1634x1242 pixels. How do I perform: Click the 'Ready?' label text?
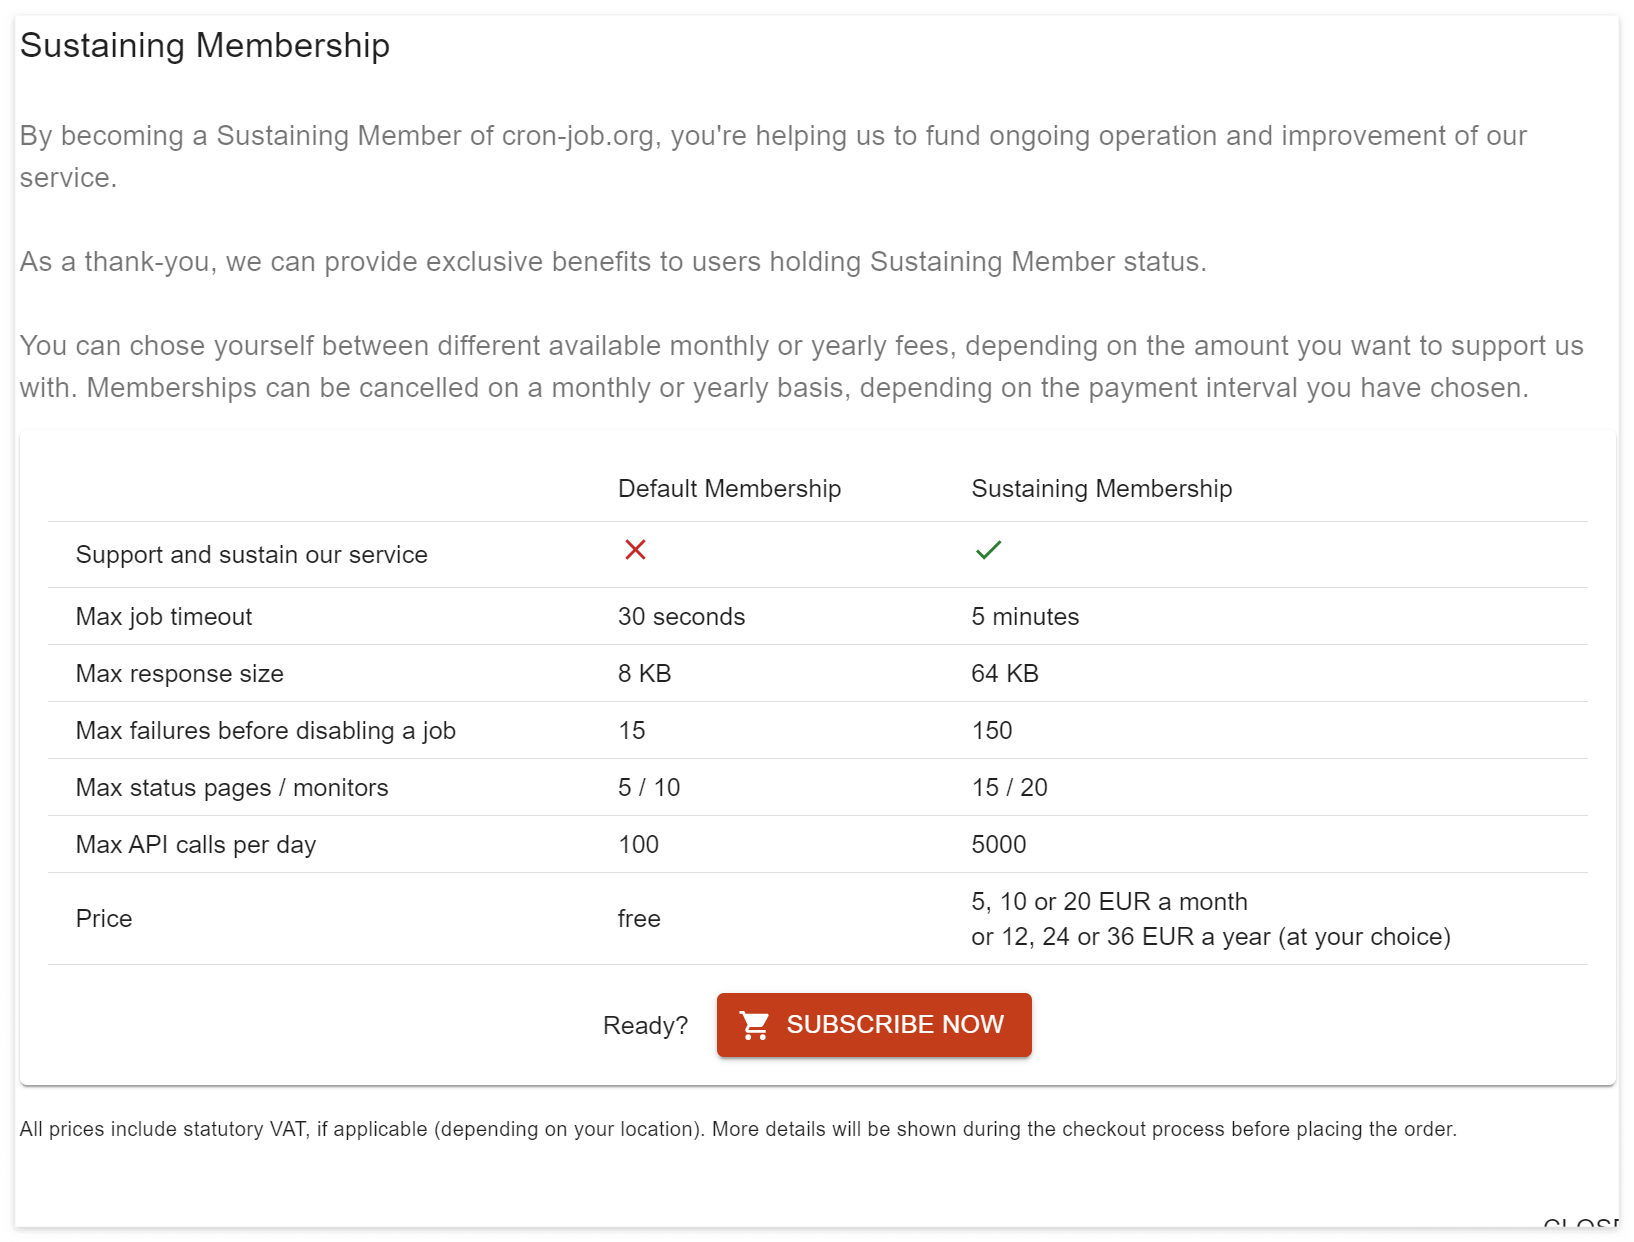[x=645, y=1026]
